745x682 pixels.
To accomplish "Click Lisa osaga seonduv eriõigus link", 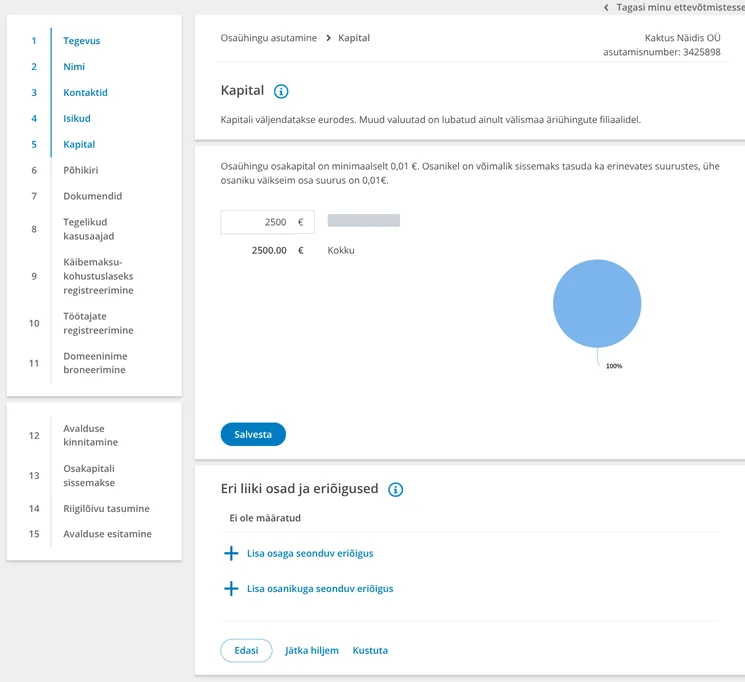I will coord(310,553).
